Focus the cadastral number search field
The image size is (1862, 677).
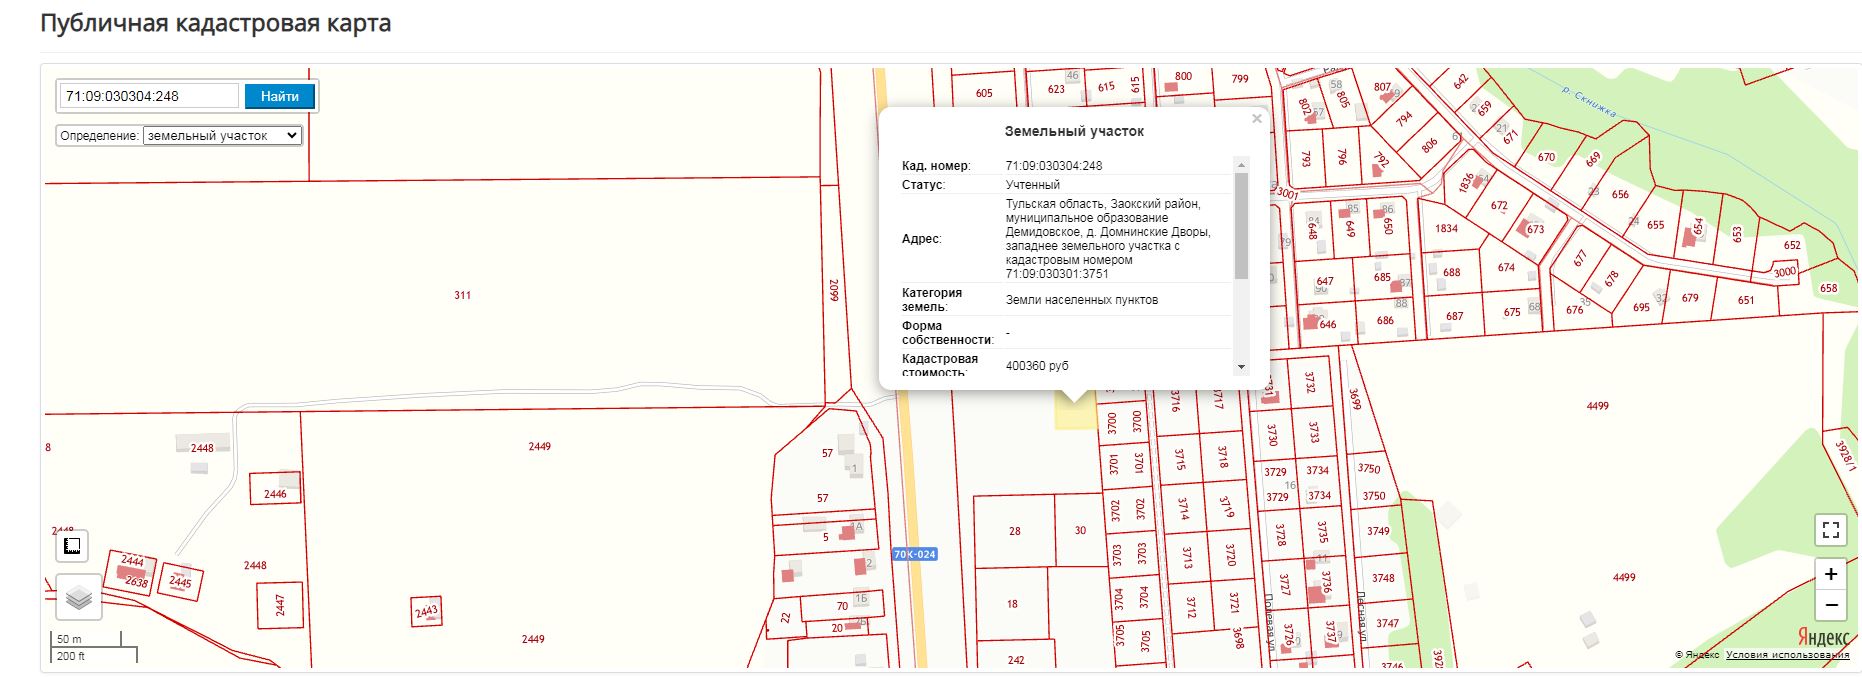(x=148, y=96)
